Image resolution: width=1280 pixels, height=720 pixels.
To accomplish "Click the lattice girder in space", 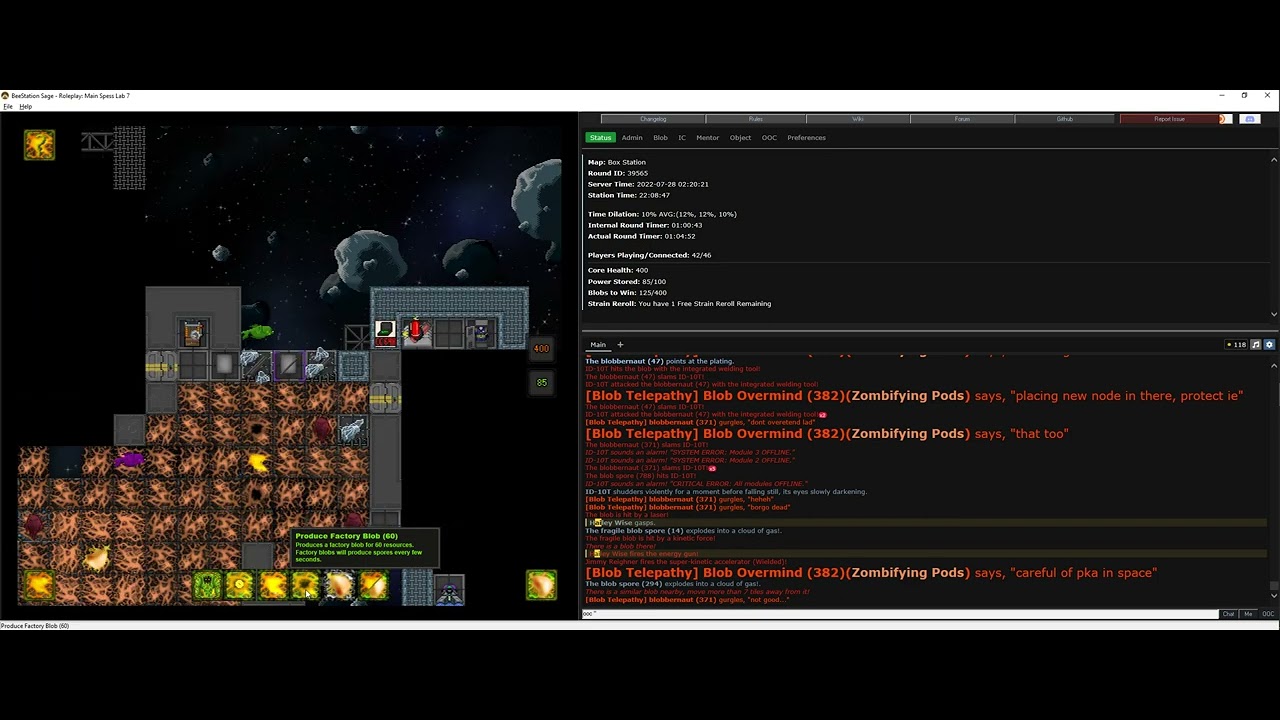I will point(97,142).
